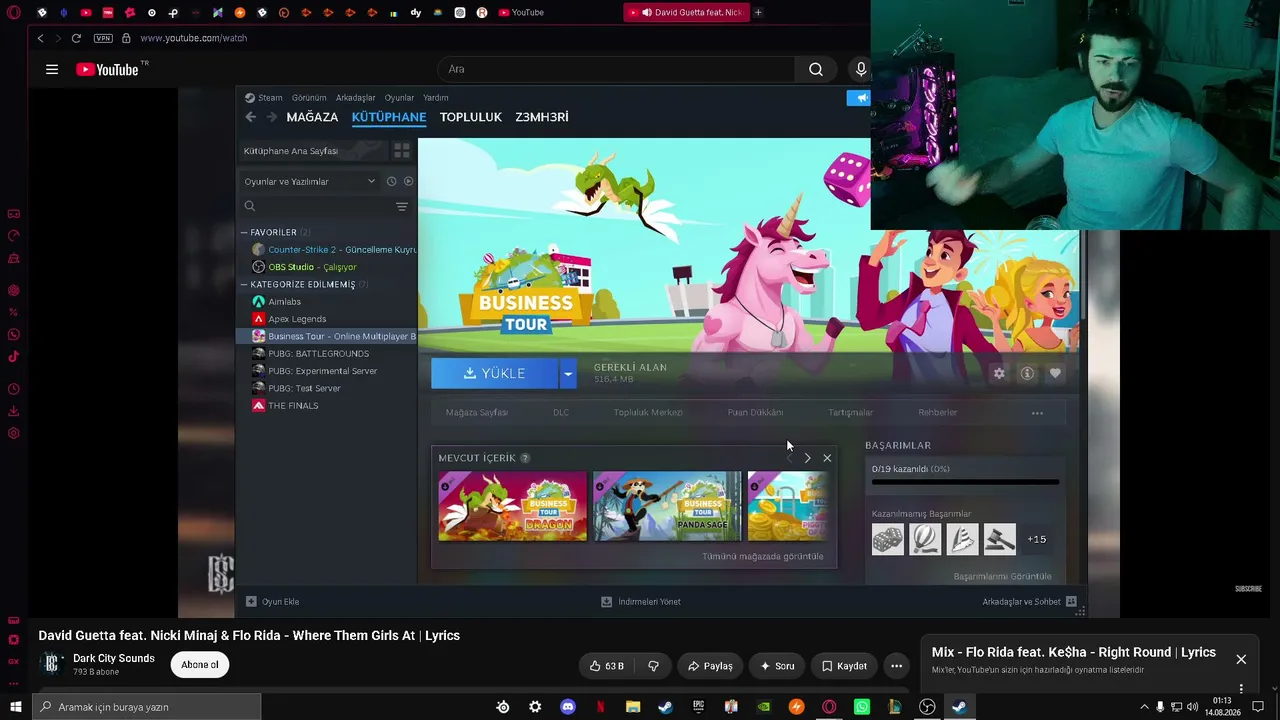Go forward in Steam navigation
This screenshot has height=720, width=1280.
271,117
